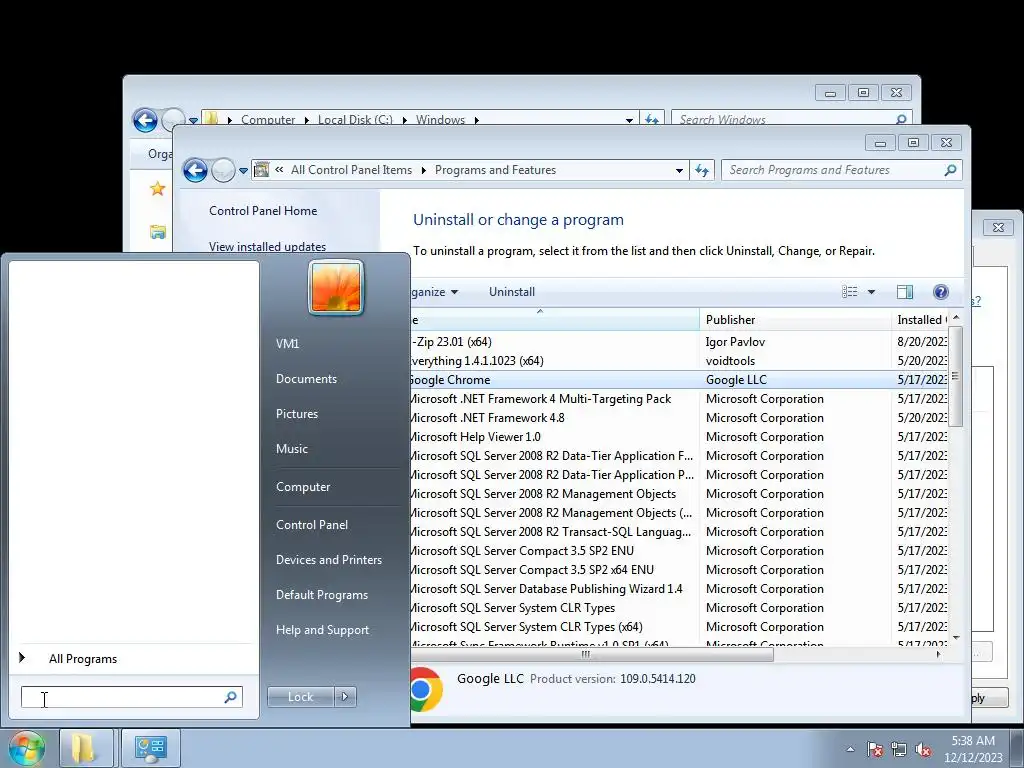Open the Organize dropdown menu
This screenshot has height=768, width=1024.
434,292
